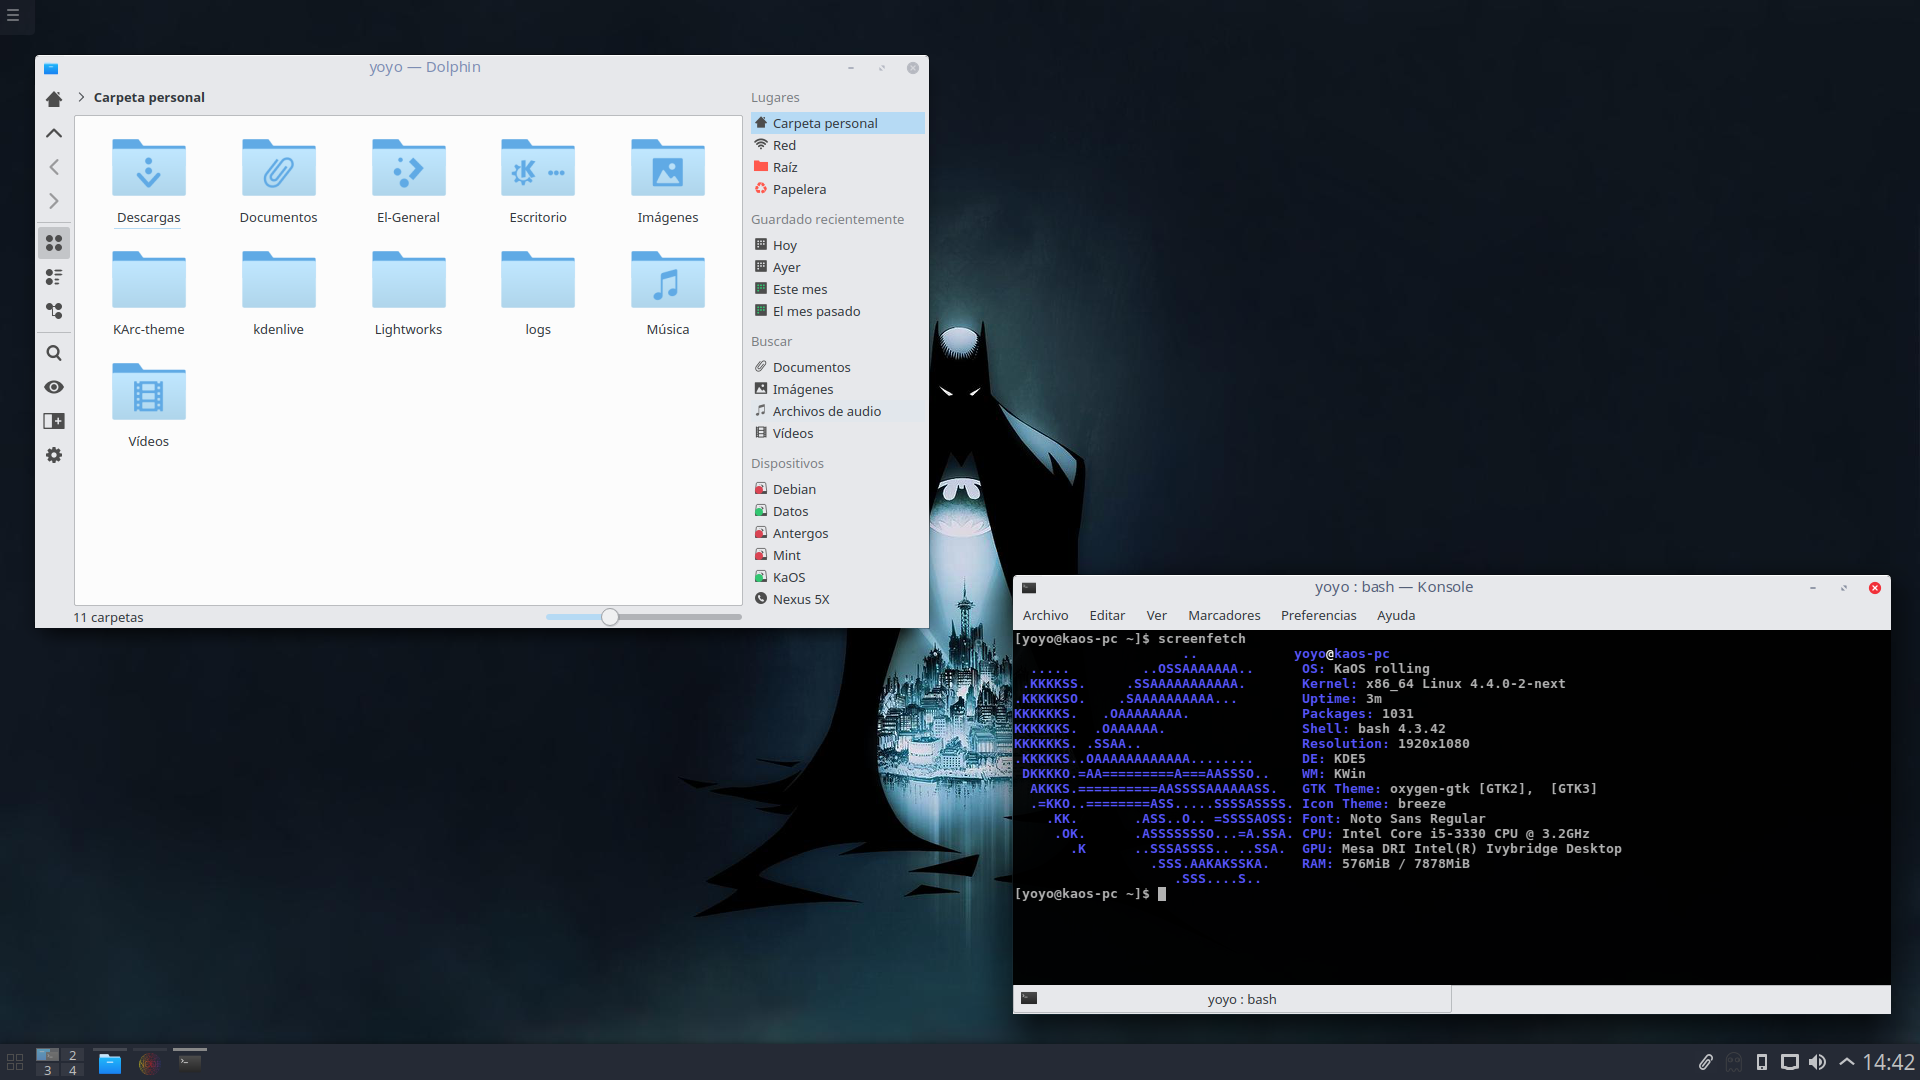The width and height of the screenshot is (1920, 1080).
Task: Mount the Debian device
Action: pos(838,489)
